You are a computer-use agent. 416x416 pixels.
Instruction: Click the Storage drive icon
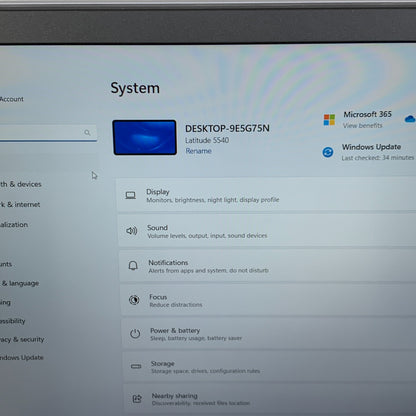click(136, 366)
